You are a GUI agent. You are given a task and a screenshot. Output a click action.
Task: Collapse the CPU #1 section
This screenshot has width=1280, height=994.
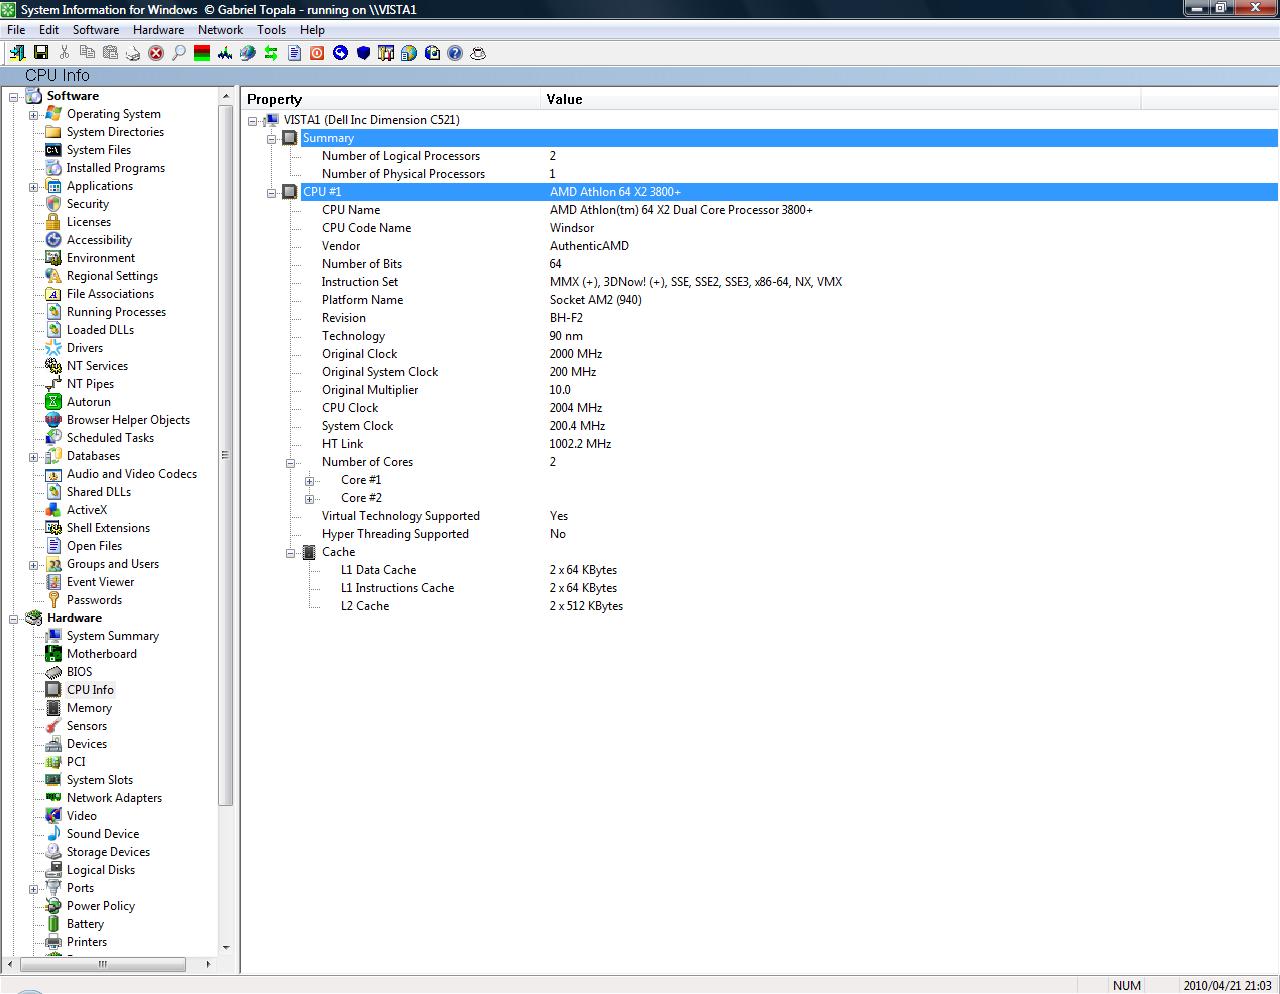click(x=272, y=192)
